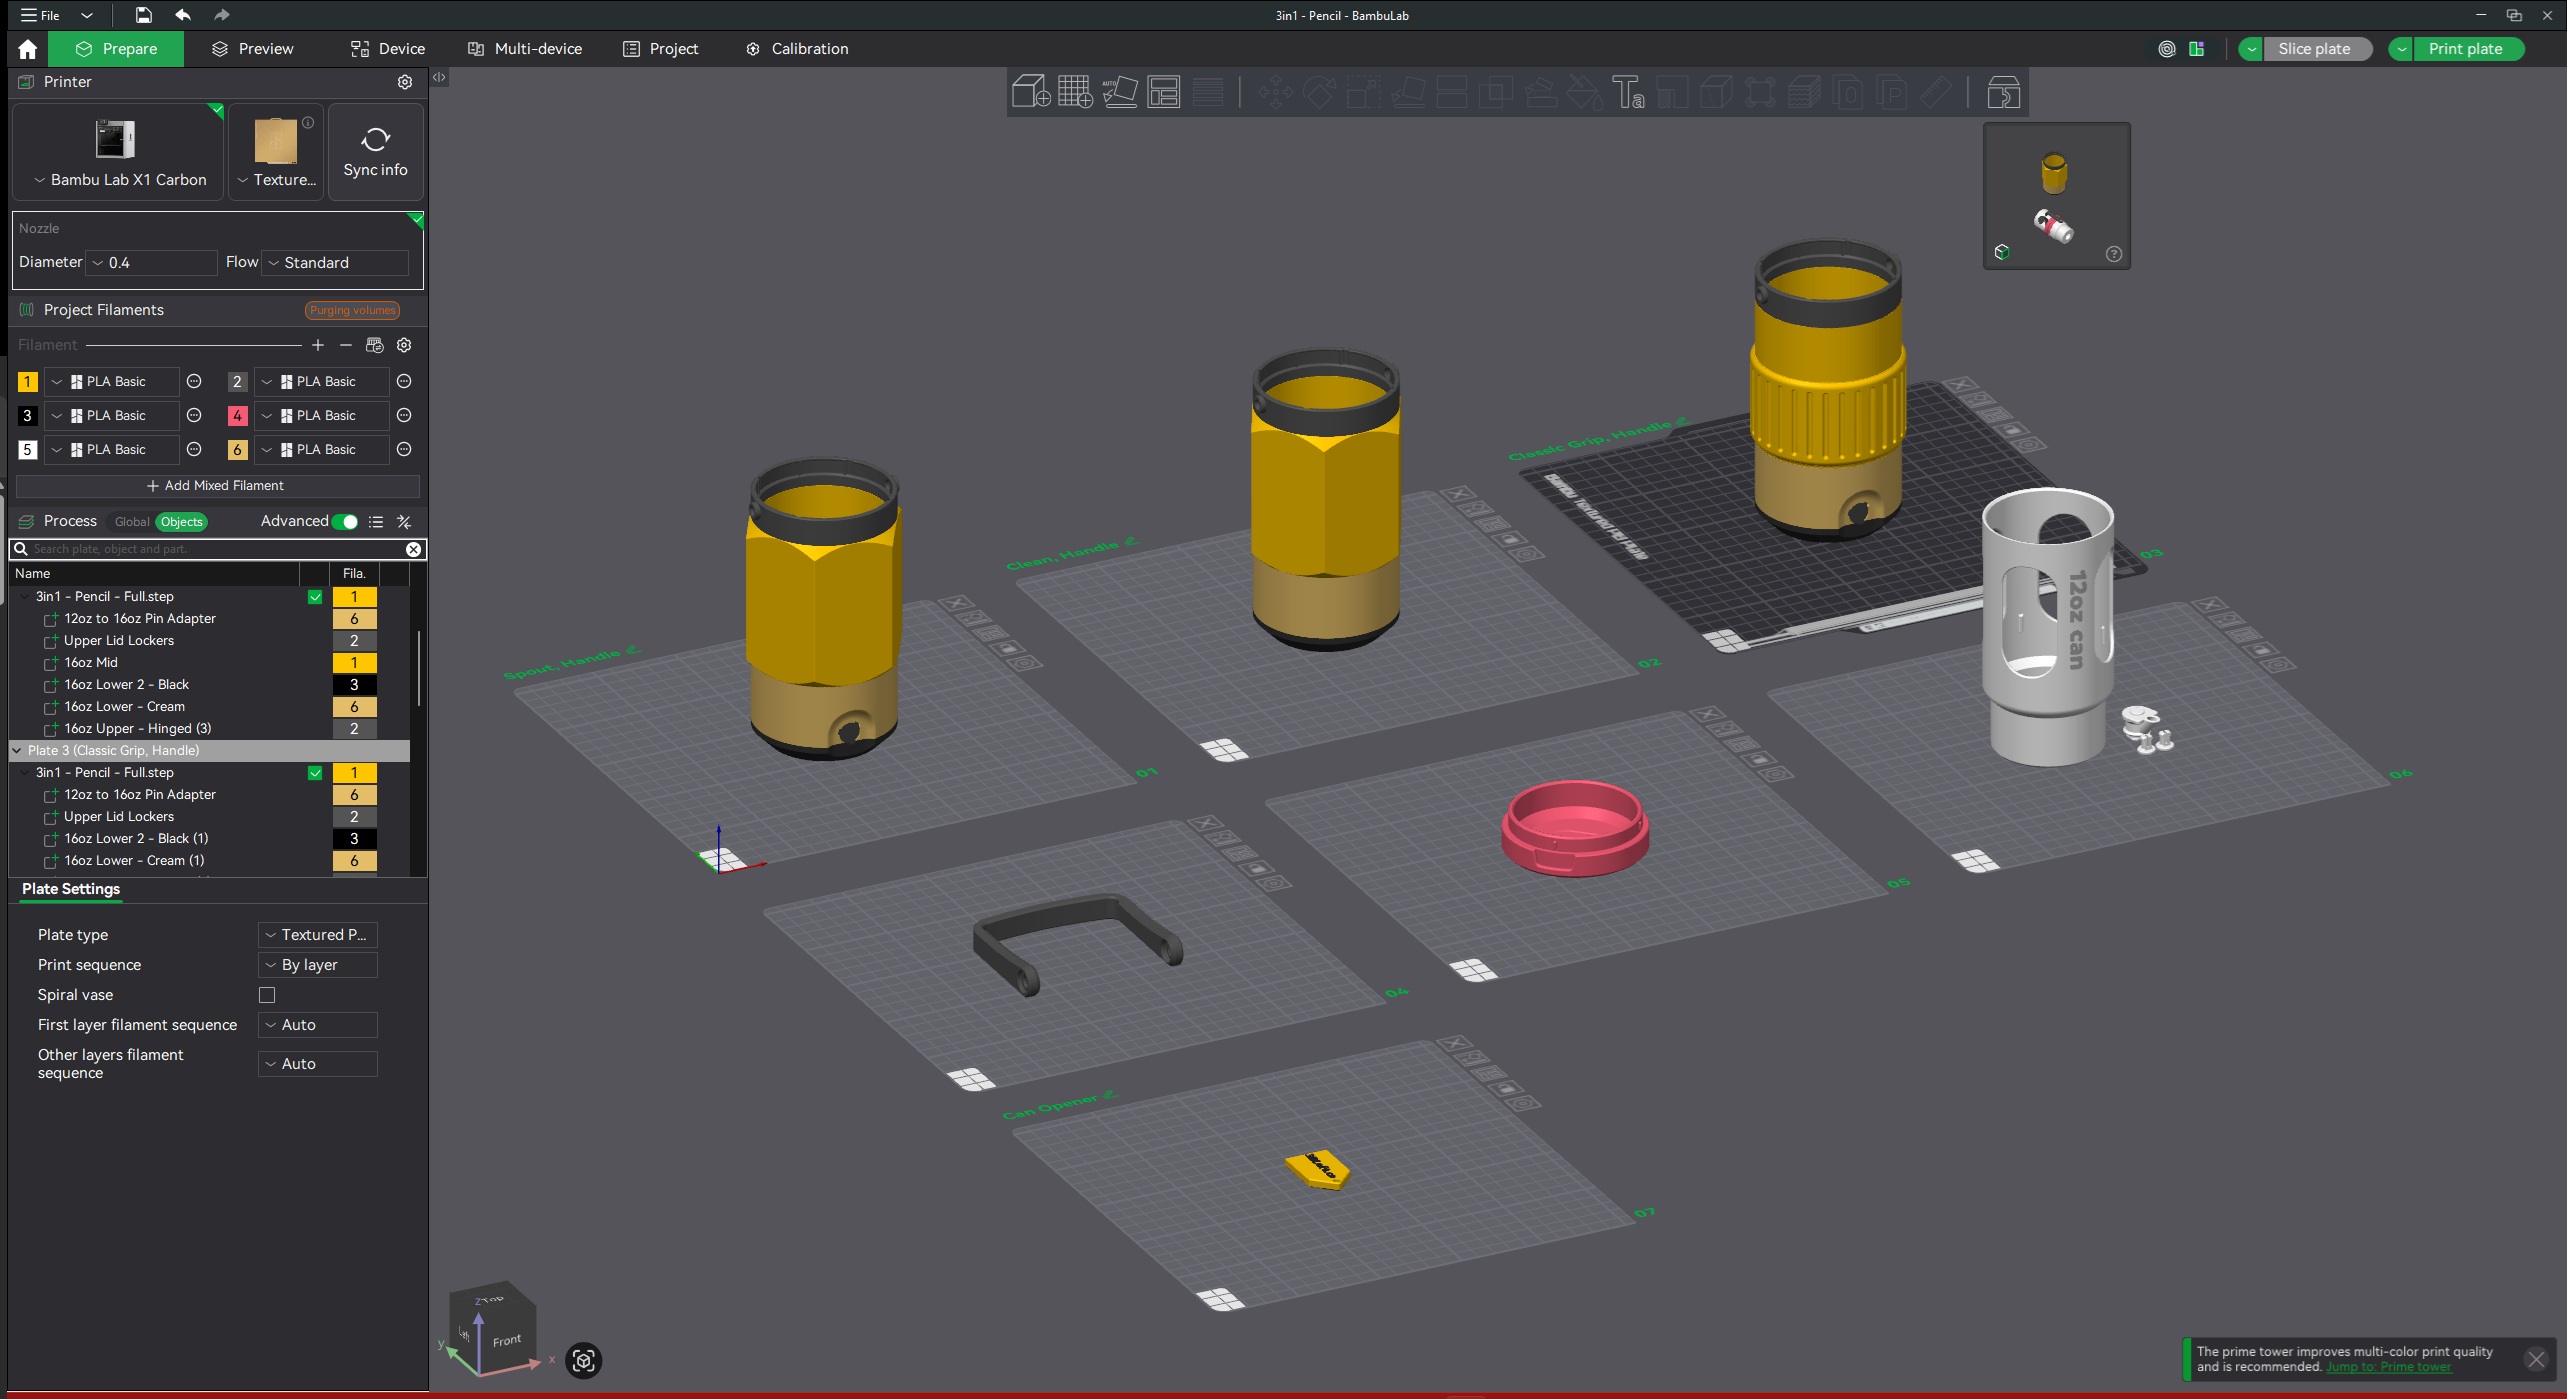Toggle printable checkbox under Plate 3 3in1 - Pencil
This screenshot has width=2567, height=1399.
tap(315, 773)
